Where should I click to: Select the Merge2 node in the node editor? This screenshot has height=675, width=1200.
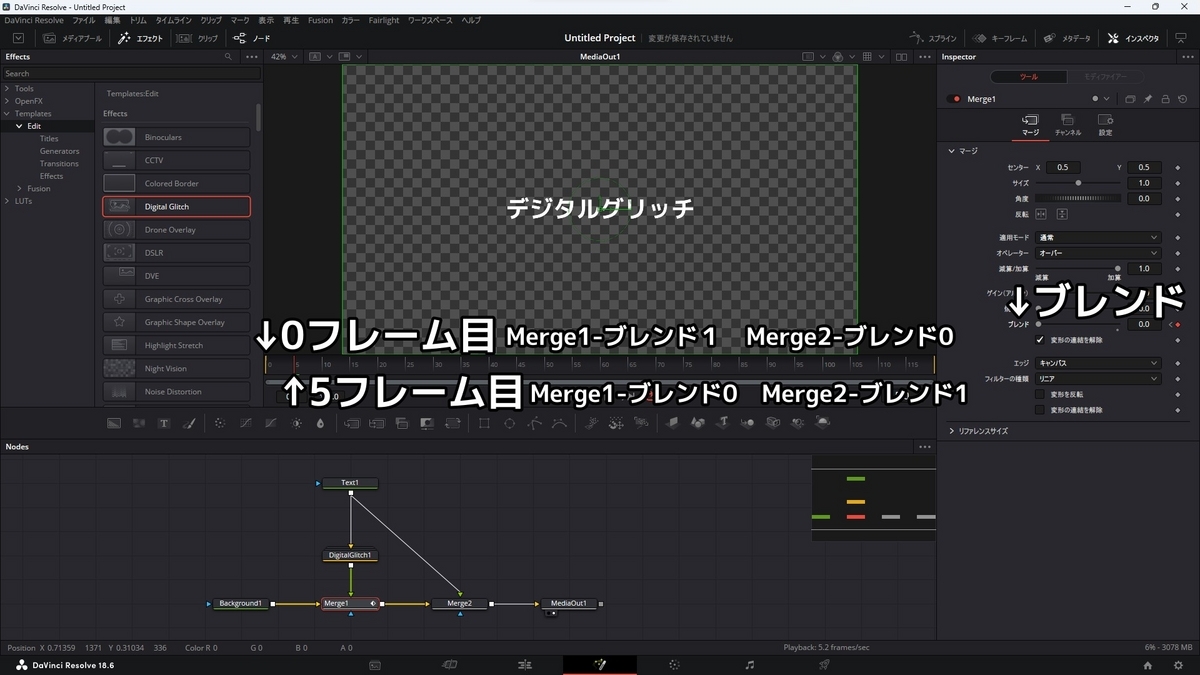460,603
